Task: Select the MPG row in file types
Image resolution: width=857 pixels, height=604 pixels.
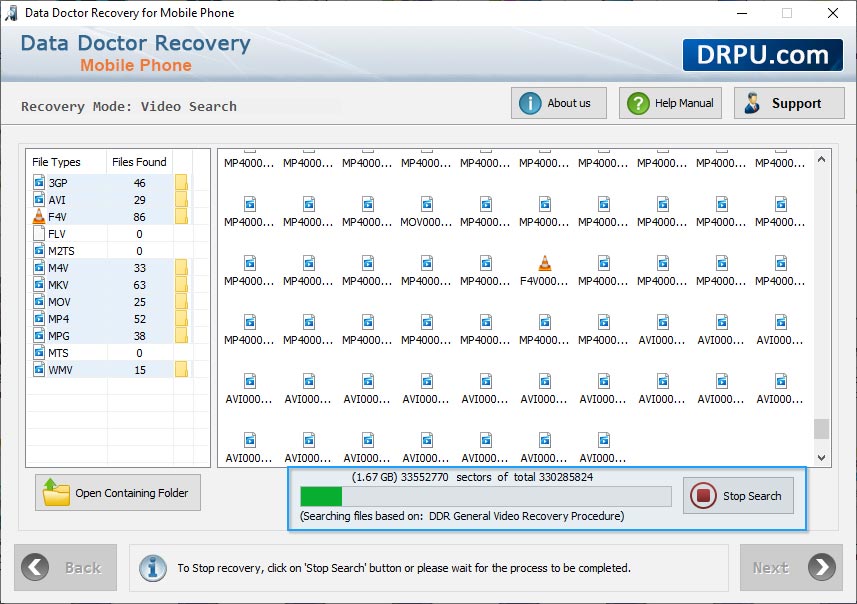Action: click(109, 336)
